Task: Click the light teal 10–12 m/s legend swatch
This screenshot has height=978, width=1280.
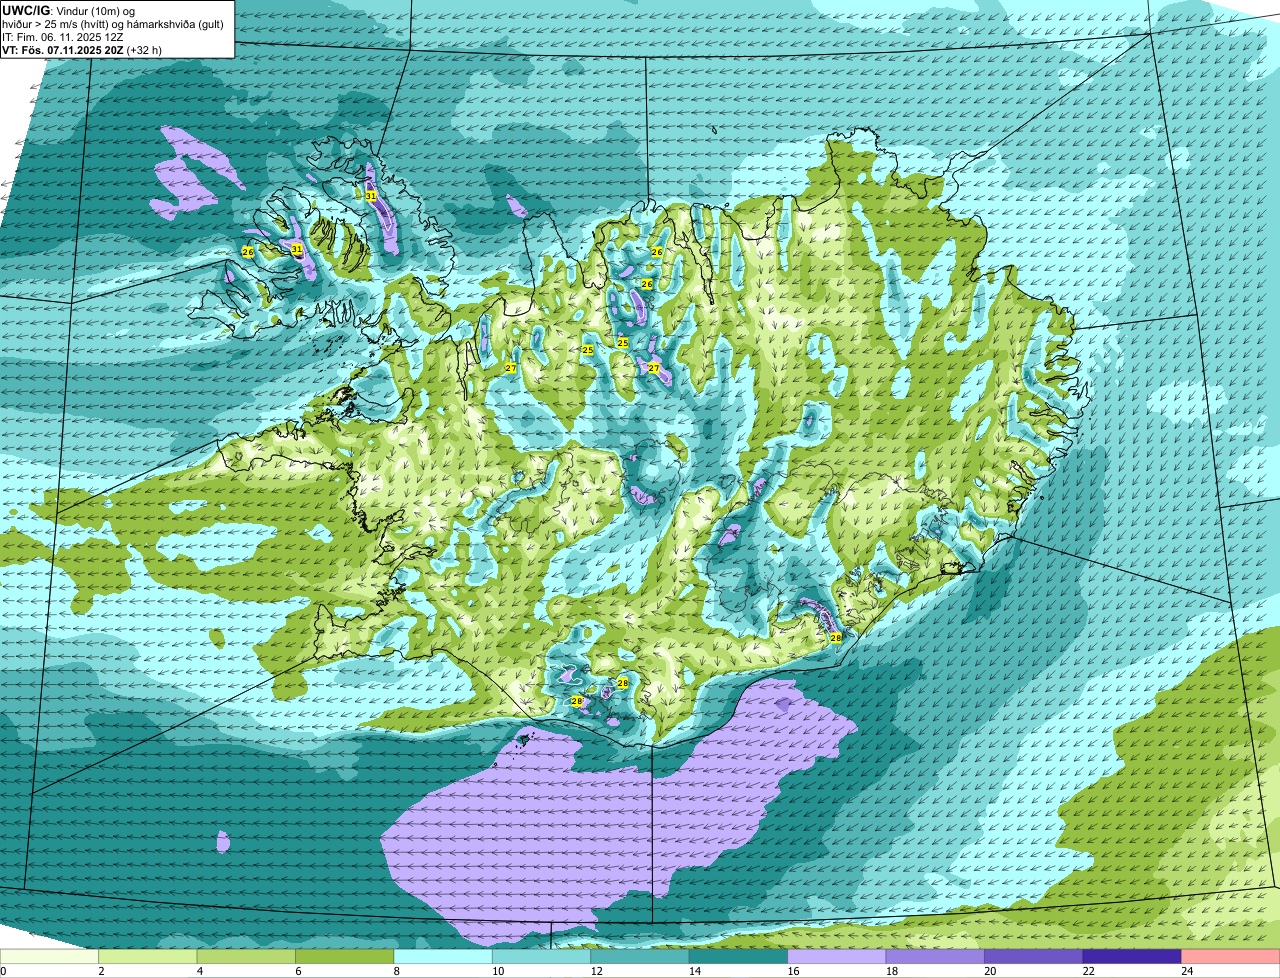Action: click(x=543, y=956)
